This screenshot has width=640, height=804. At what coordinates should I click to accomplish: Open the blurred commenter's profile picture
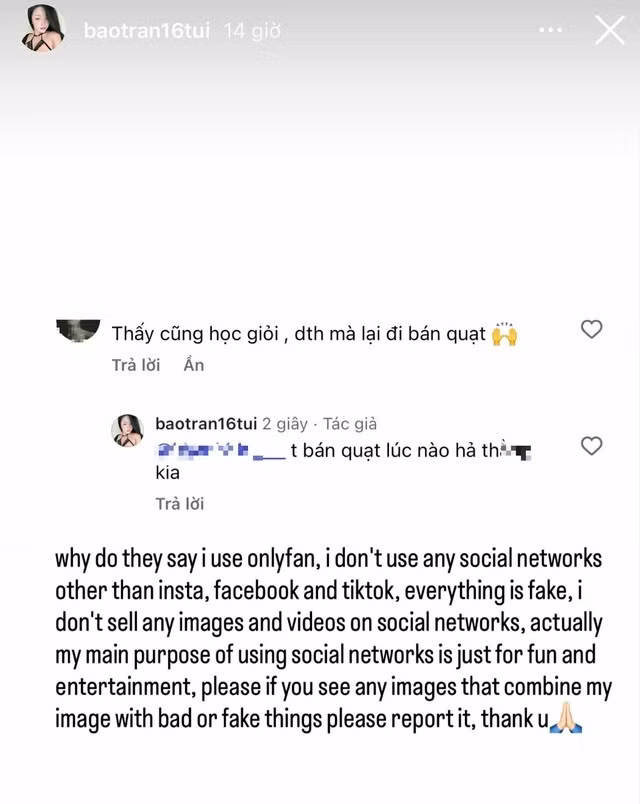coord(76,332)
